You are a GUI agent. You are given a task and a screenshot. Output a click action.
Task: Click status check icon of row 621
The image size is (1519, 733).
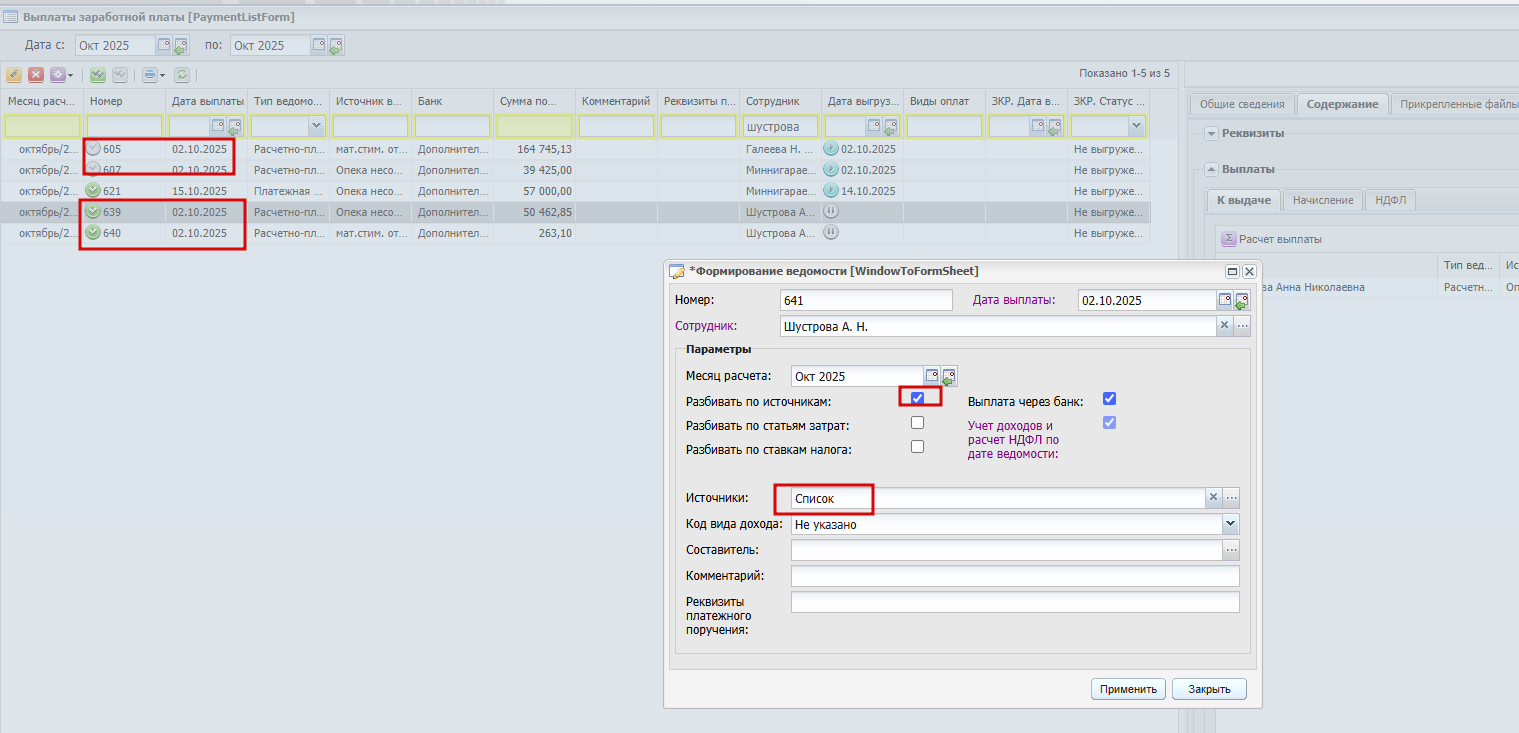click(94, 191)
